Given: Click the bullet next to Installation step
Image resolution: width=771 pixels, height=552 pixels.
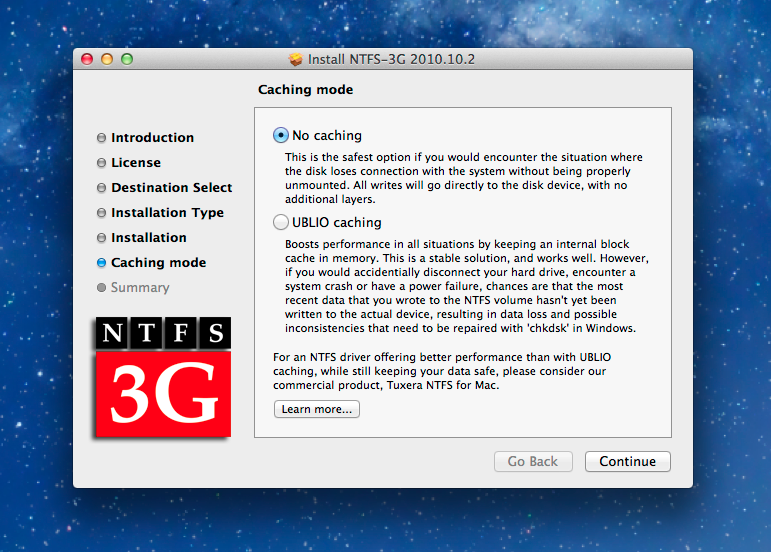Looking at the screenshot, I should [101, 238].
